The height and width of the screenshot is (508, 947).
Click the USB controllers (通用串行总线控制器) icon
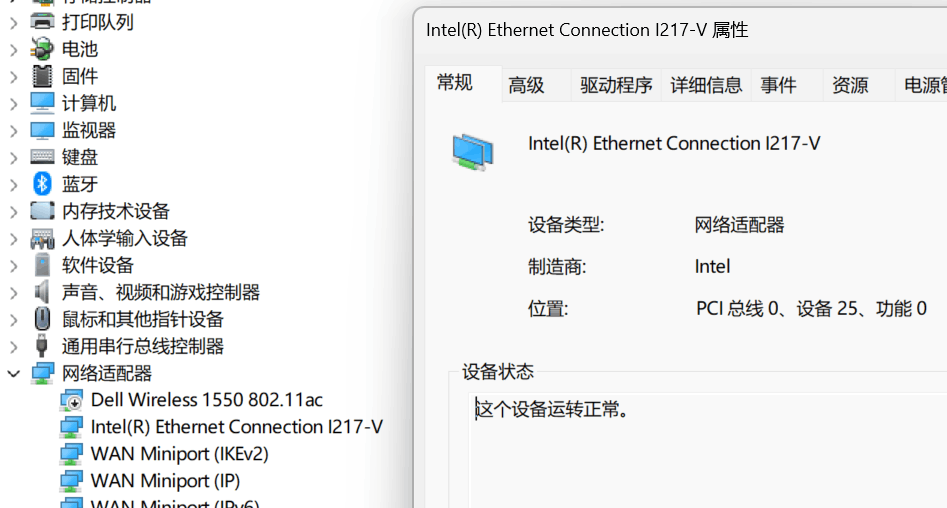pos(42,346)
